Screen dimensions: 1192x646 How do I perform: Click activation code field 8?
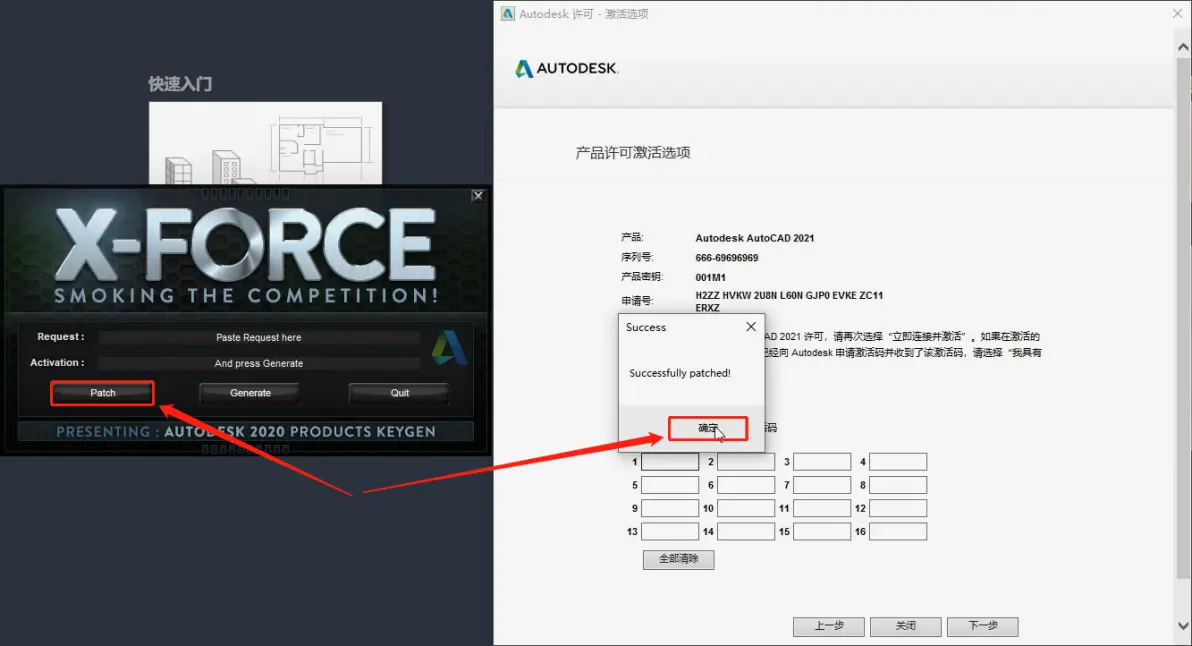(898, 485)
